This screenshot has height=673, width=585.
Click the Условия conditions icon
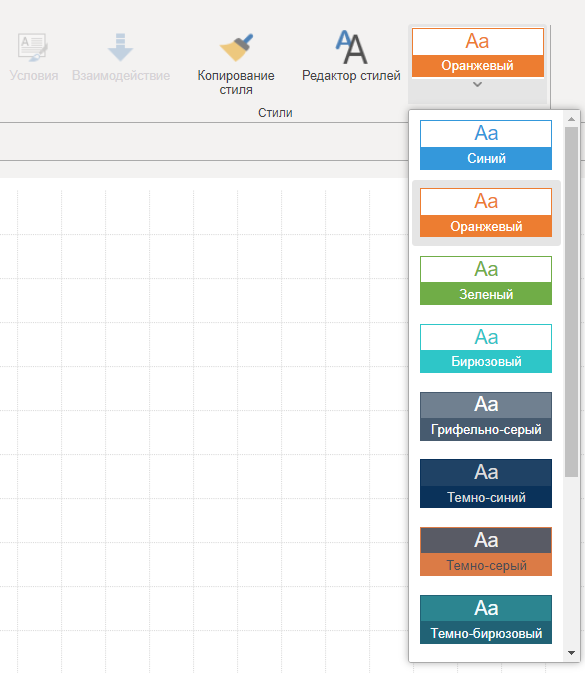click(33, 47)
